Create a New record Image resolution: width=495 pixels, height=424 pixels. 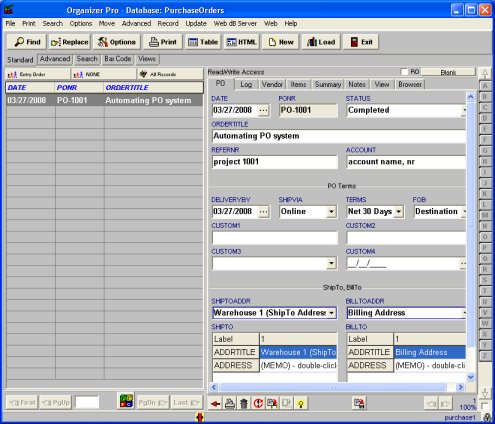click(281, 42)
